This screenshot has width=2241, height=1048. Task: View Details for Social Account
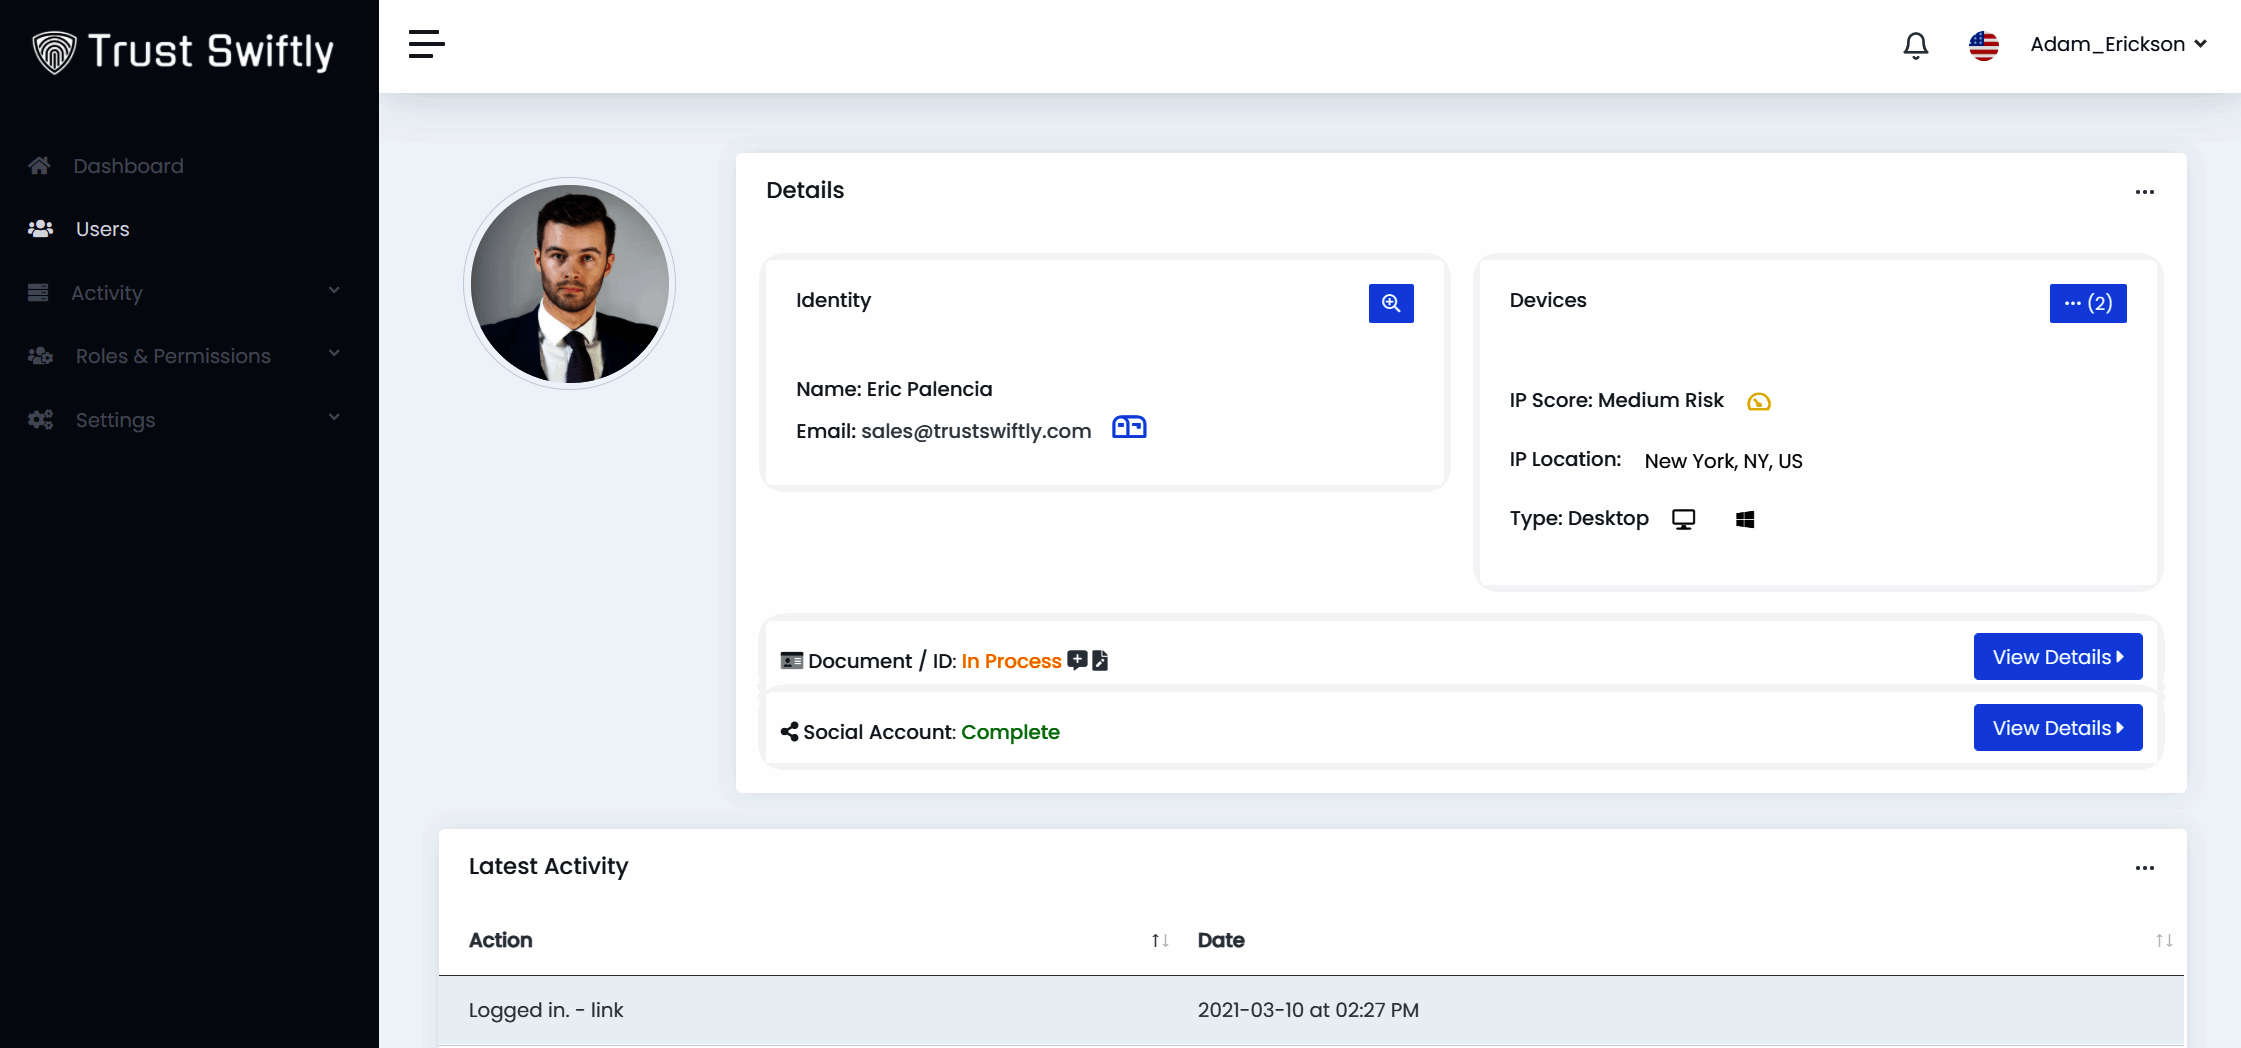coord(2057,728)
